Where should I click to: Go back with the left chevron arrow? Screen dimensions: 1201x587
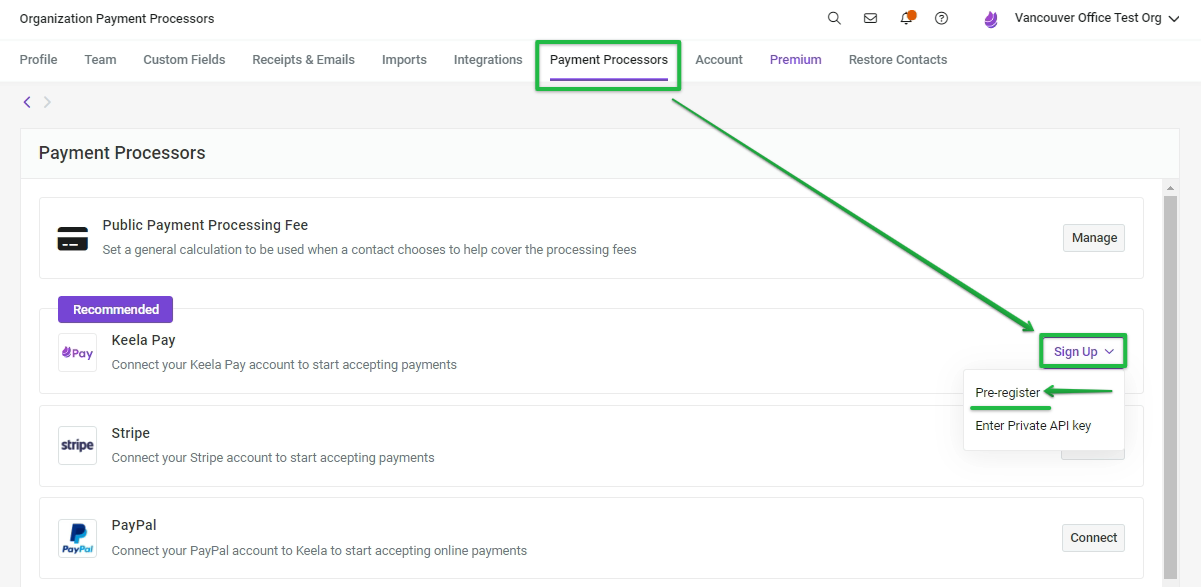27,102
